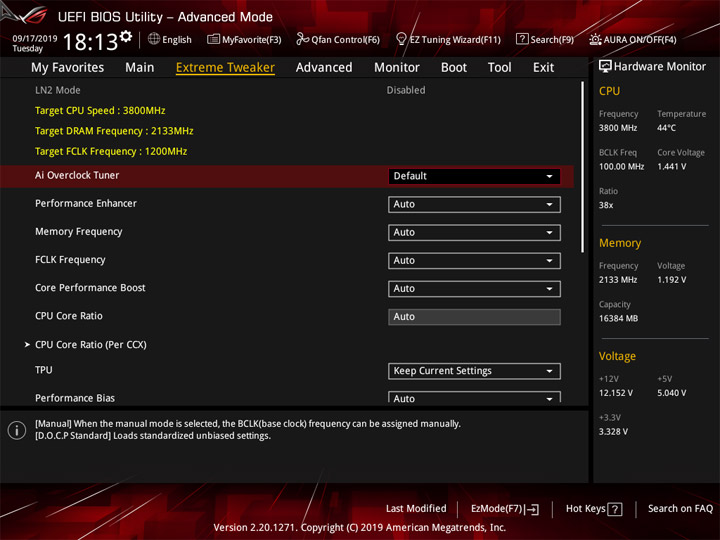Image resolution: width=720 pixels, height=540 pixels.
Task: Click the Version 2.20.1271 copyright text
Action: tap(360, 527)
